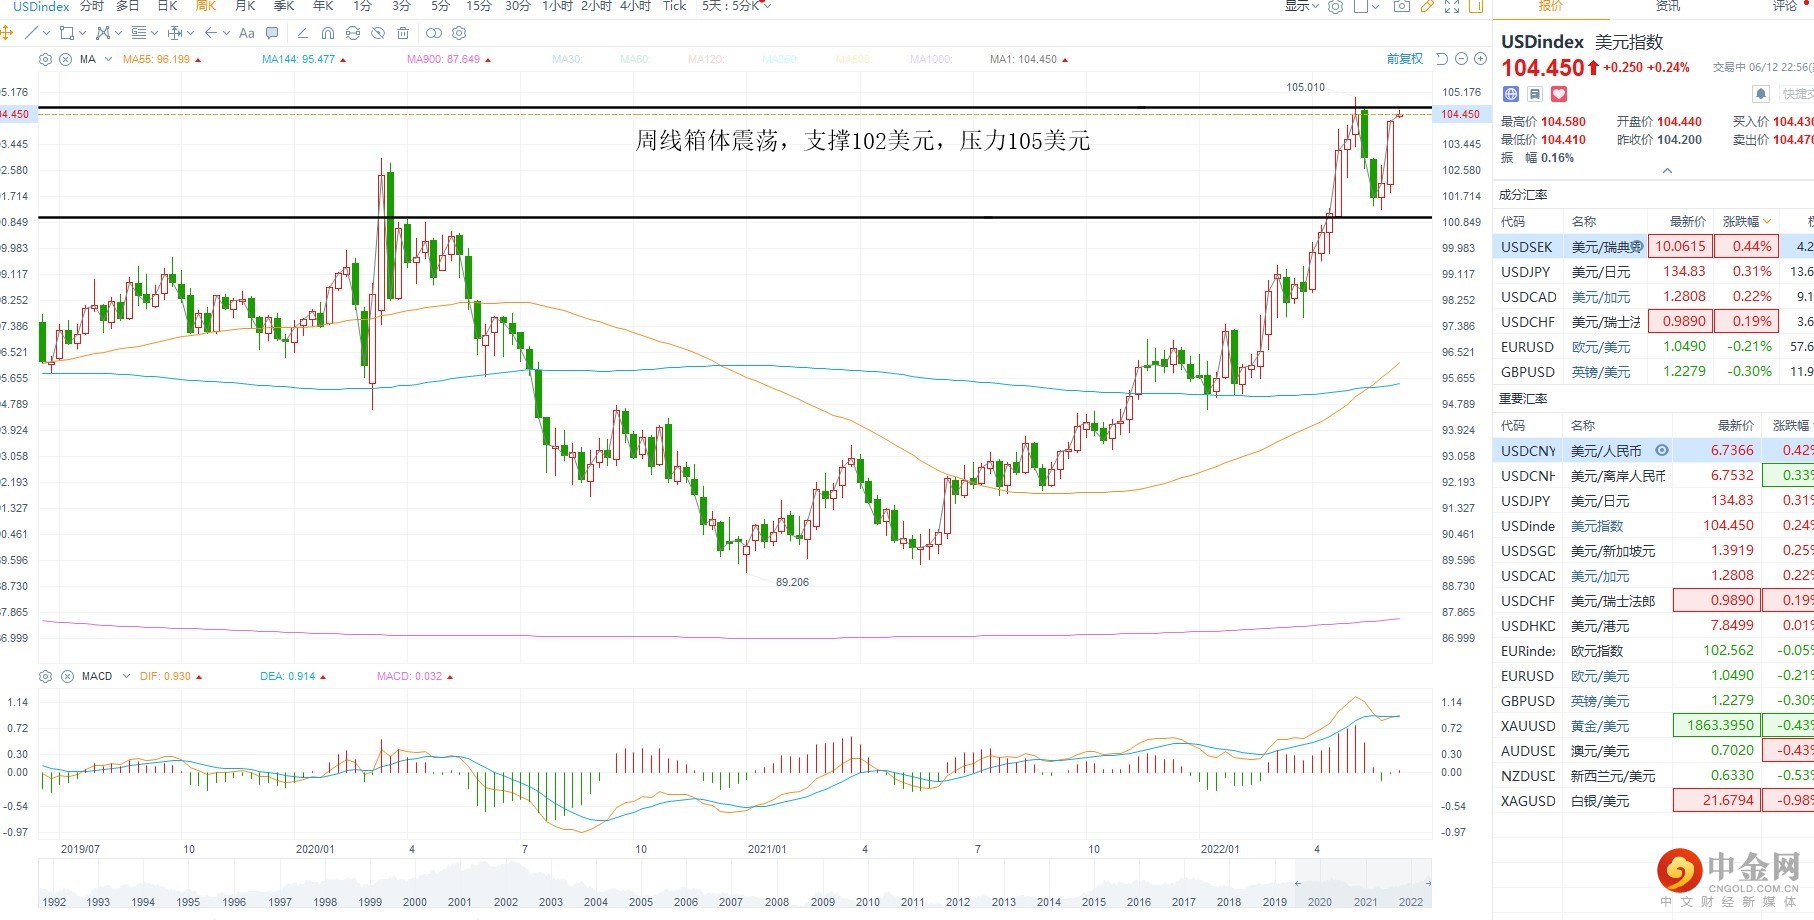This screenshot has width=1814, height=920.
Task: Take a chart screenshot with camera icon
Action: click(x=1402, y=6)
